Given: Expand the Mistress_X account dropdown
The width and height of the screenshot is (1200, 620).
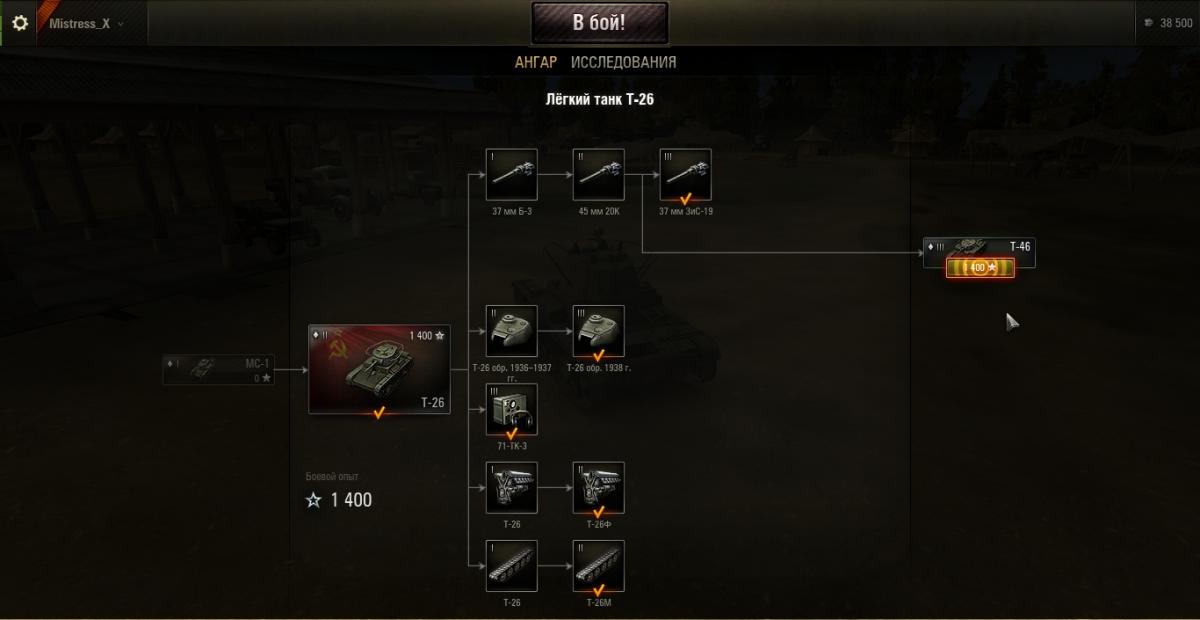Looking at the screenshot, I should click(87, 23).
